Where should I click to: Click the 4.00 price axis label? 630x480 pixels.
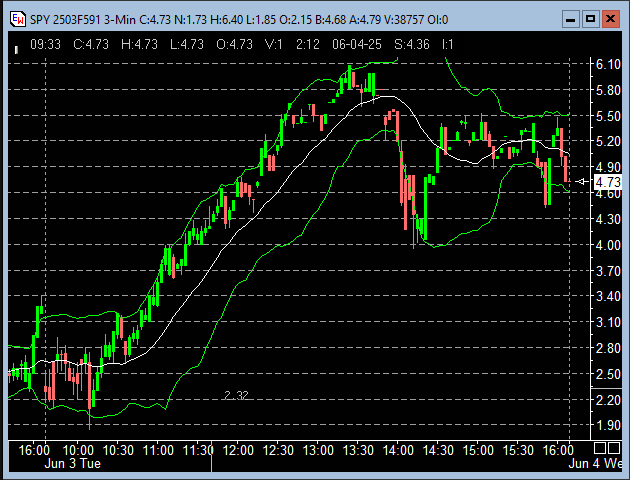click(608, 245)
